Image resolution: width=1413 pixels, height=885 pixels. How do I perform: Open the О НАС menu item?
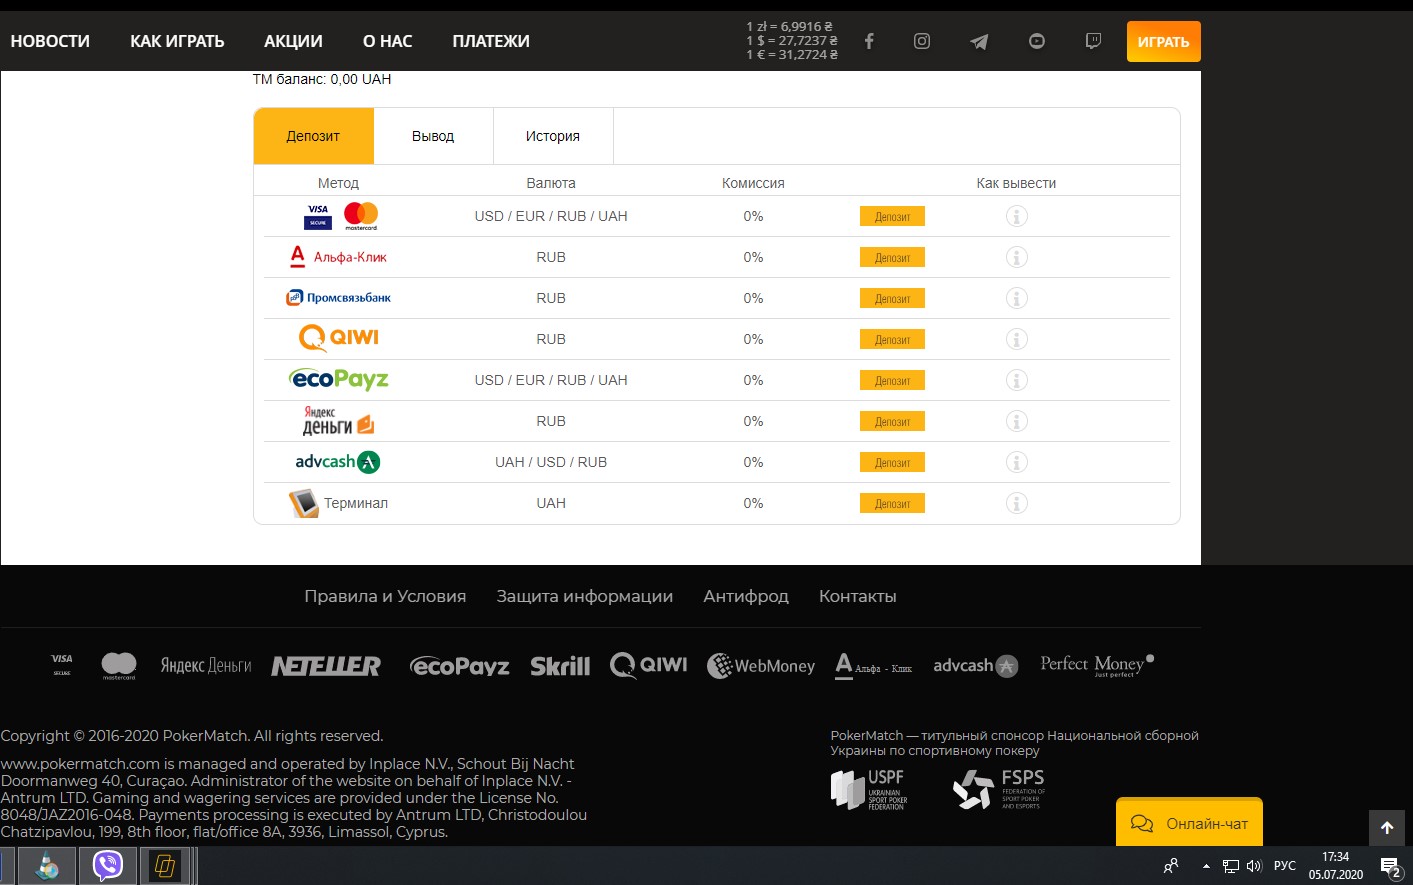tap(387, 41)
